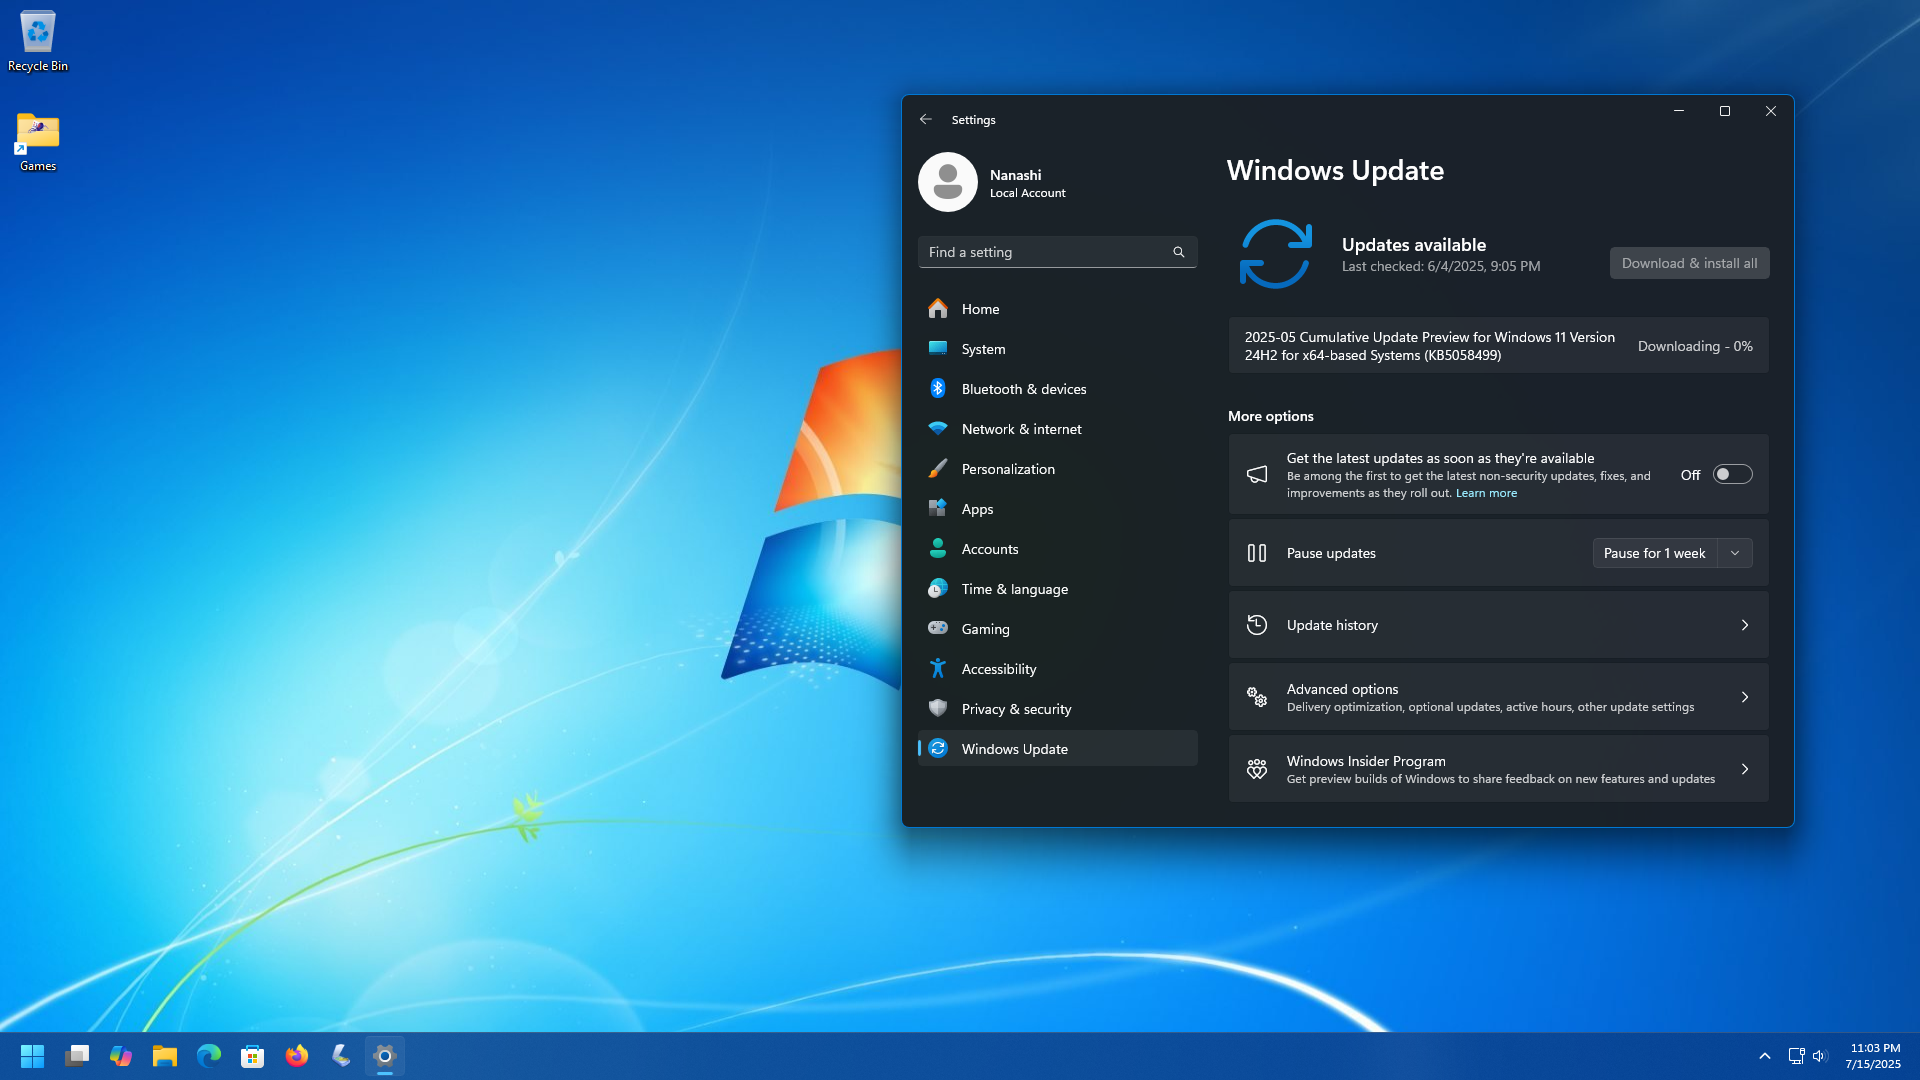
Task: Click the Settings gear in taskbar
Action: [x=385, y=1056]
